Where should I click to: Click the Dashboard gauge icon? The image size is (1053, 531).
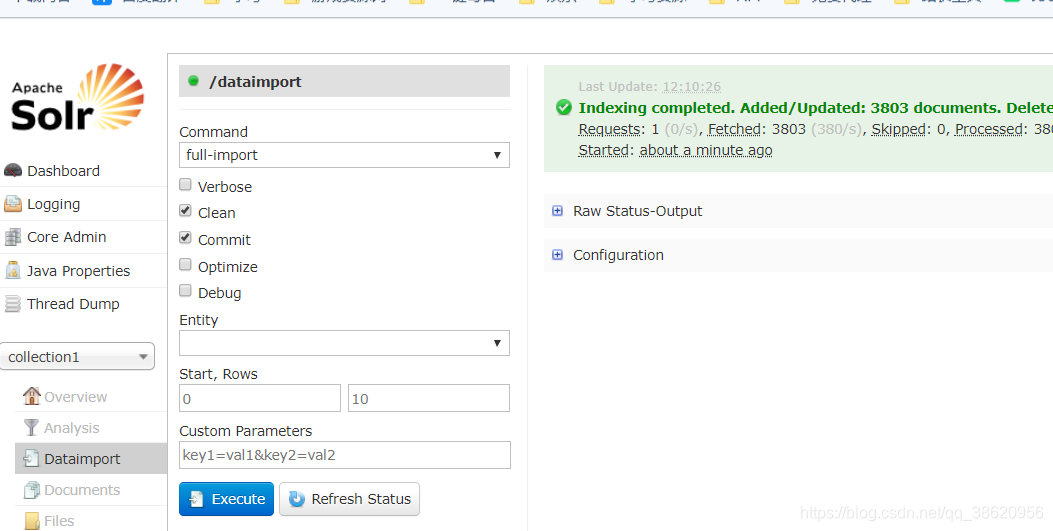(x=13, y=171)
